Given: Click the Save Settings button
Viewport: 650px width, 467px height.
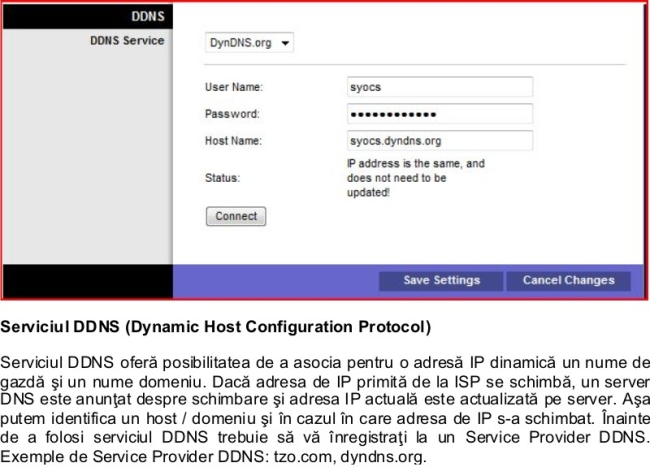Looking at the screenshot, I should coord(441,281).
